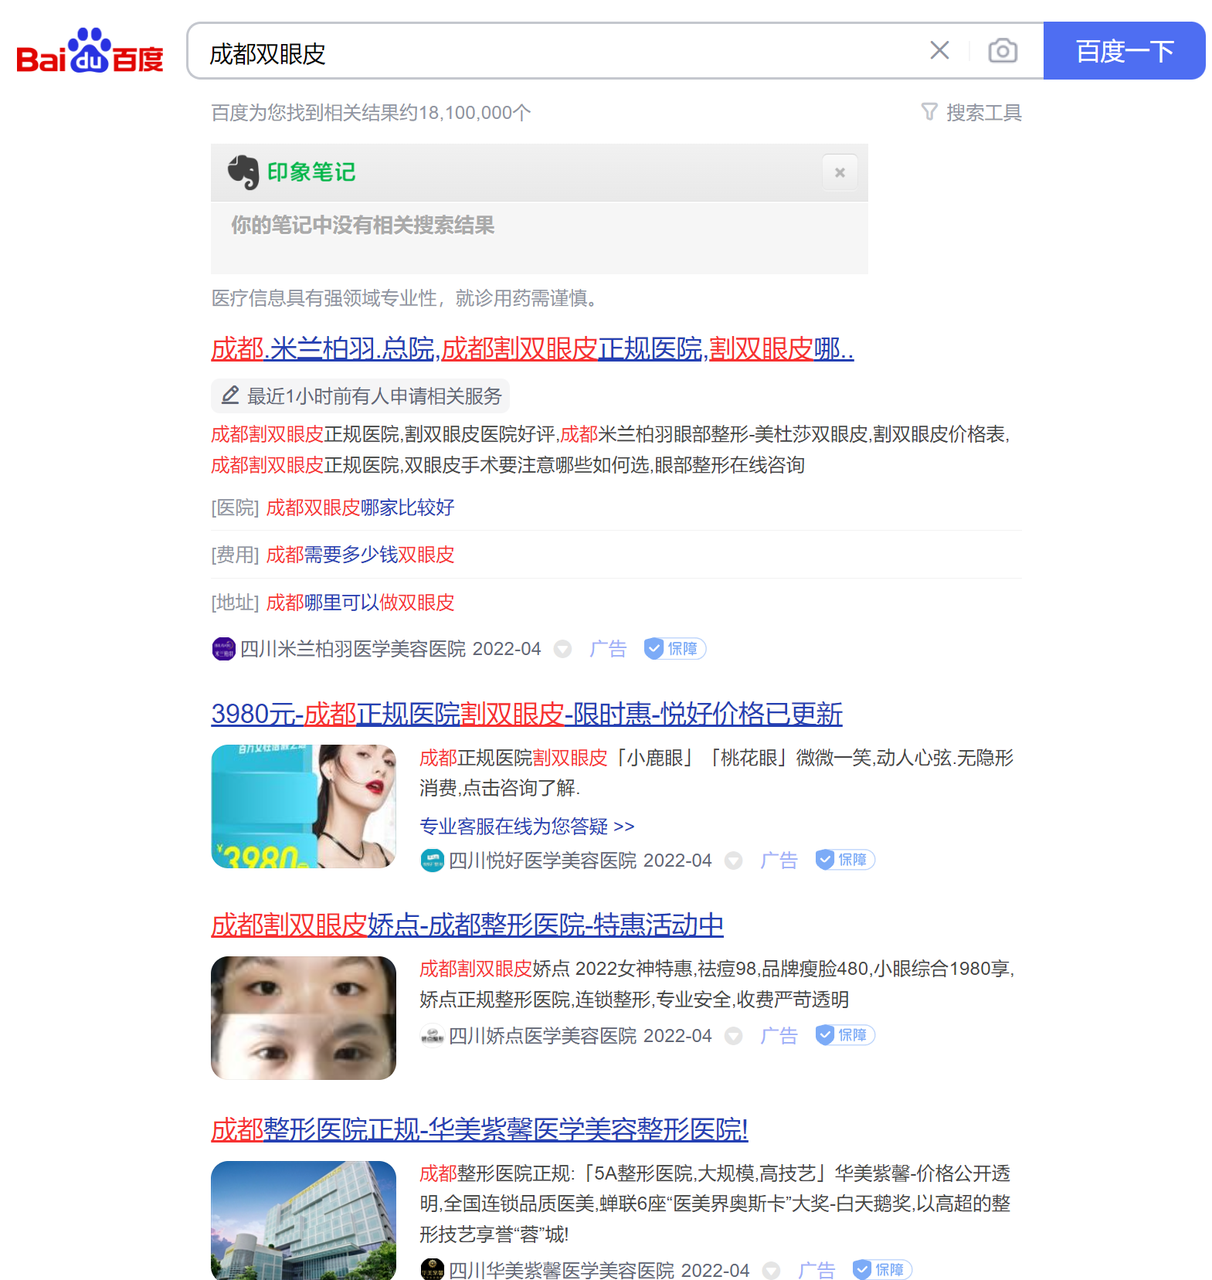Open 搜索工具 filter options
This screenshot has height=1280, width=1212.
pyautogui.click(x=972, y=113)
